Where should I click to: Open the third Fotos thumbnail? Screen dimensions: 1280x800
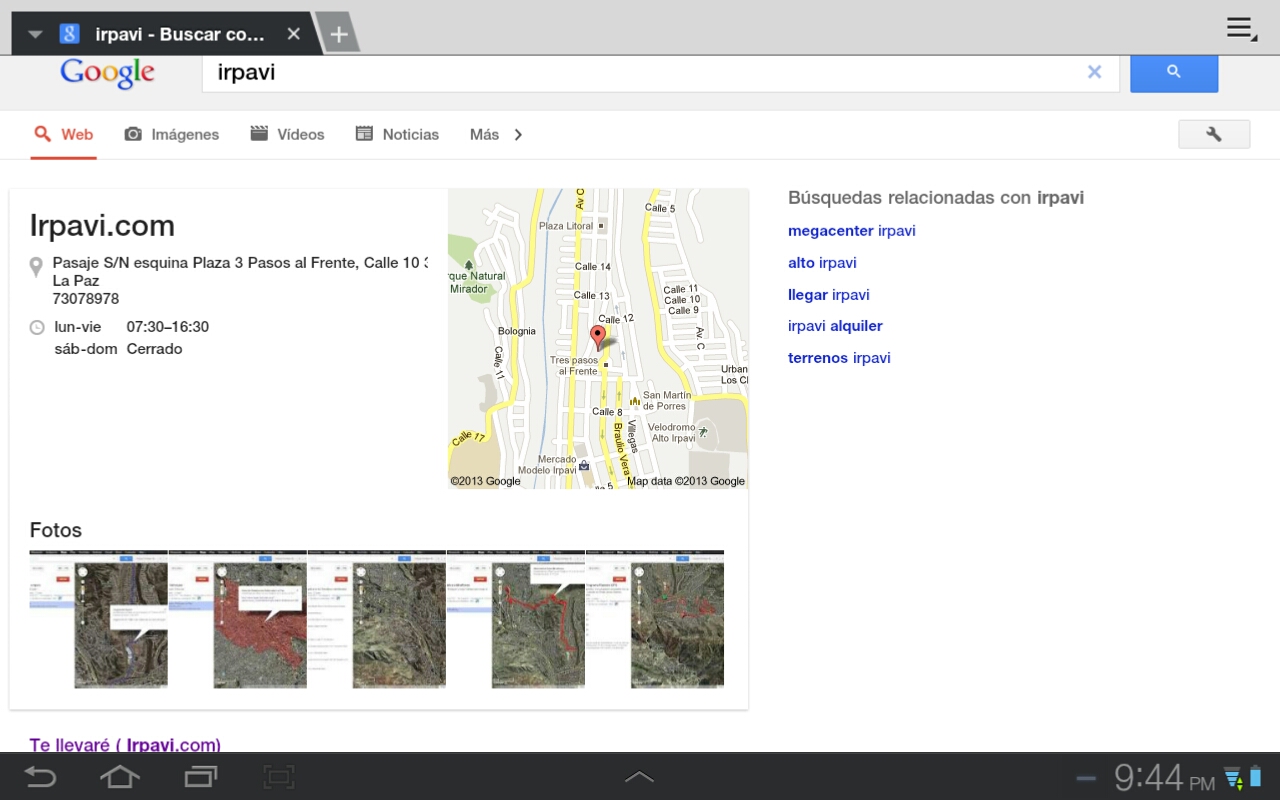[x=377, y=619]
